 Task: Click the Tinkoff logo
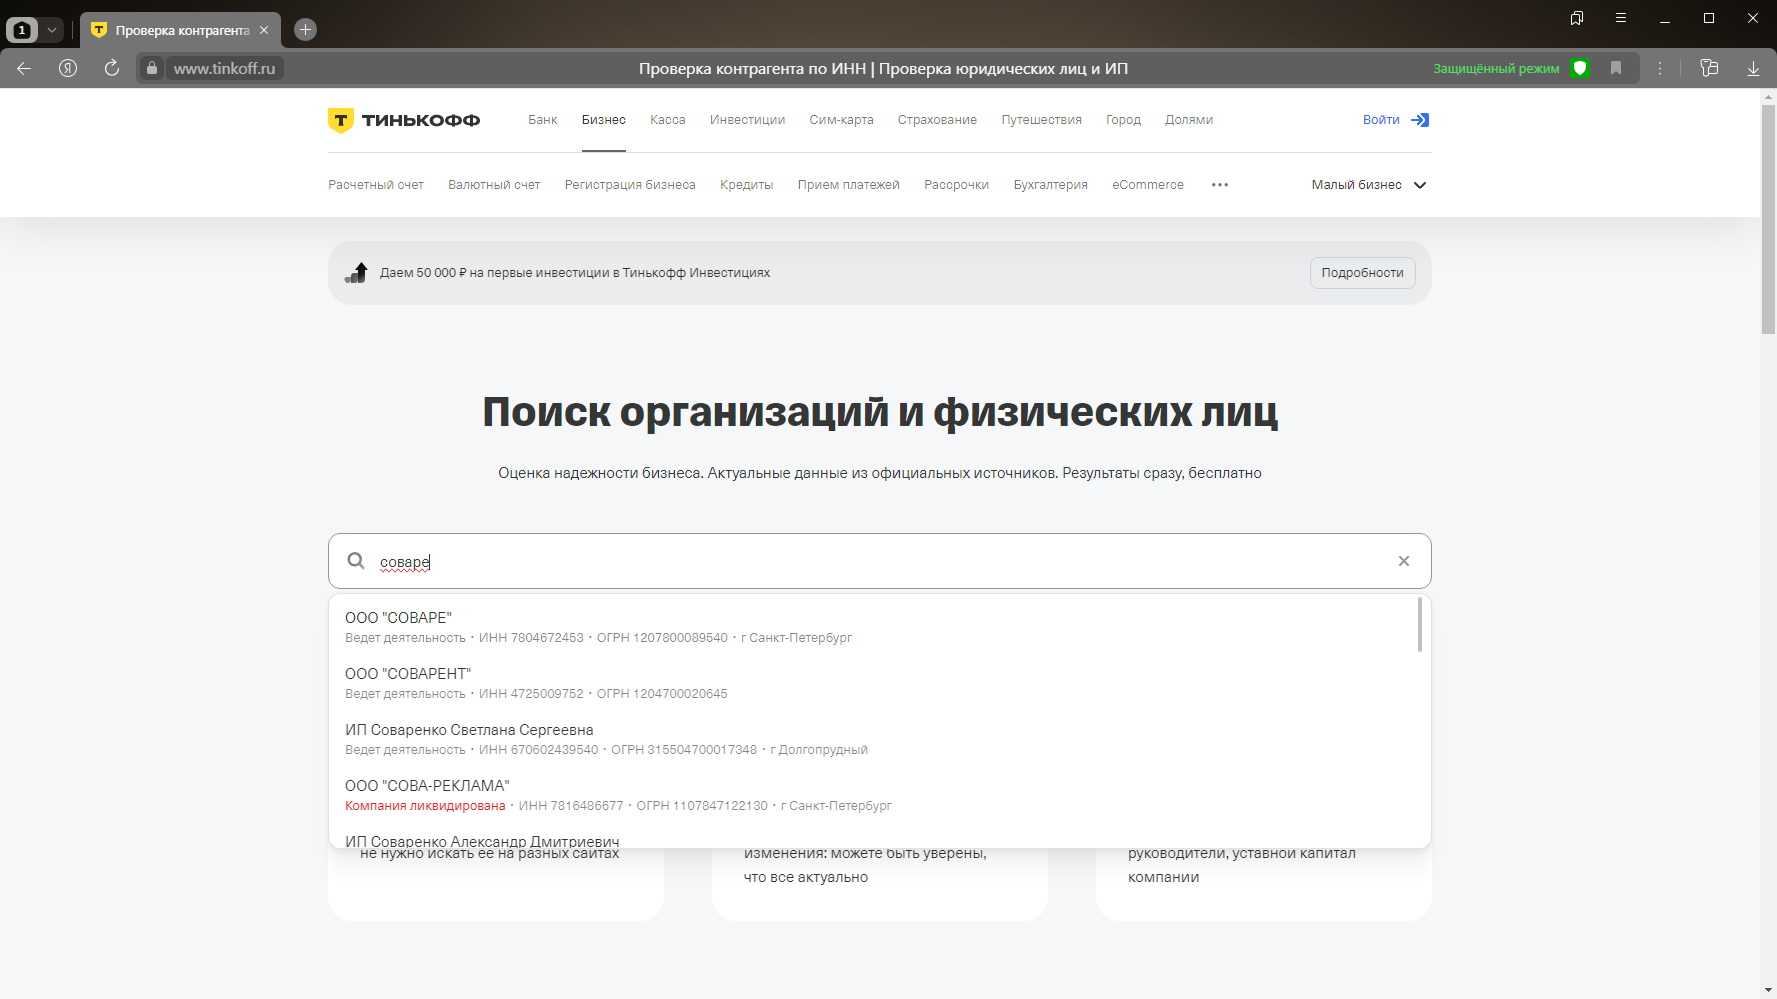[x=404, y=120]
